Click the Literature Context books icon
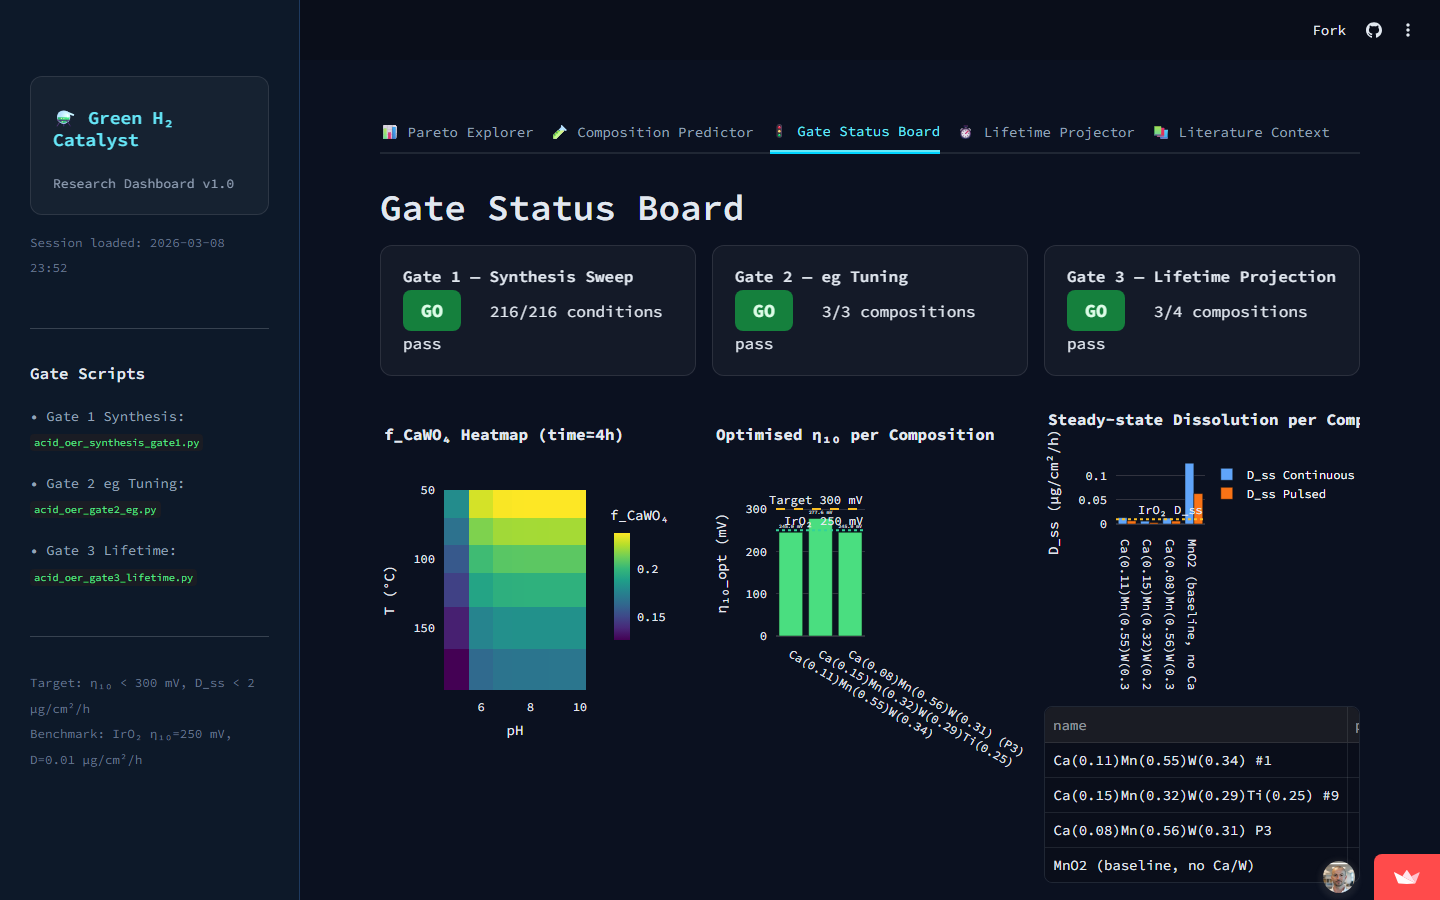Screen dimensions: 1440x900 (1161, 132)
